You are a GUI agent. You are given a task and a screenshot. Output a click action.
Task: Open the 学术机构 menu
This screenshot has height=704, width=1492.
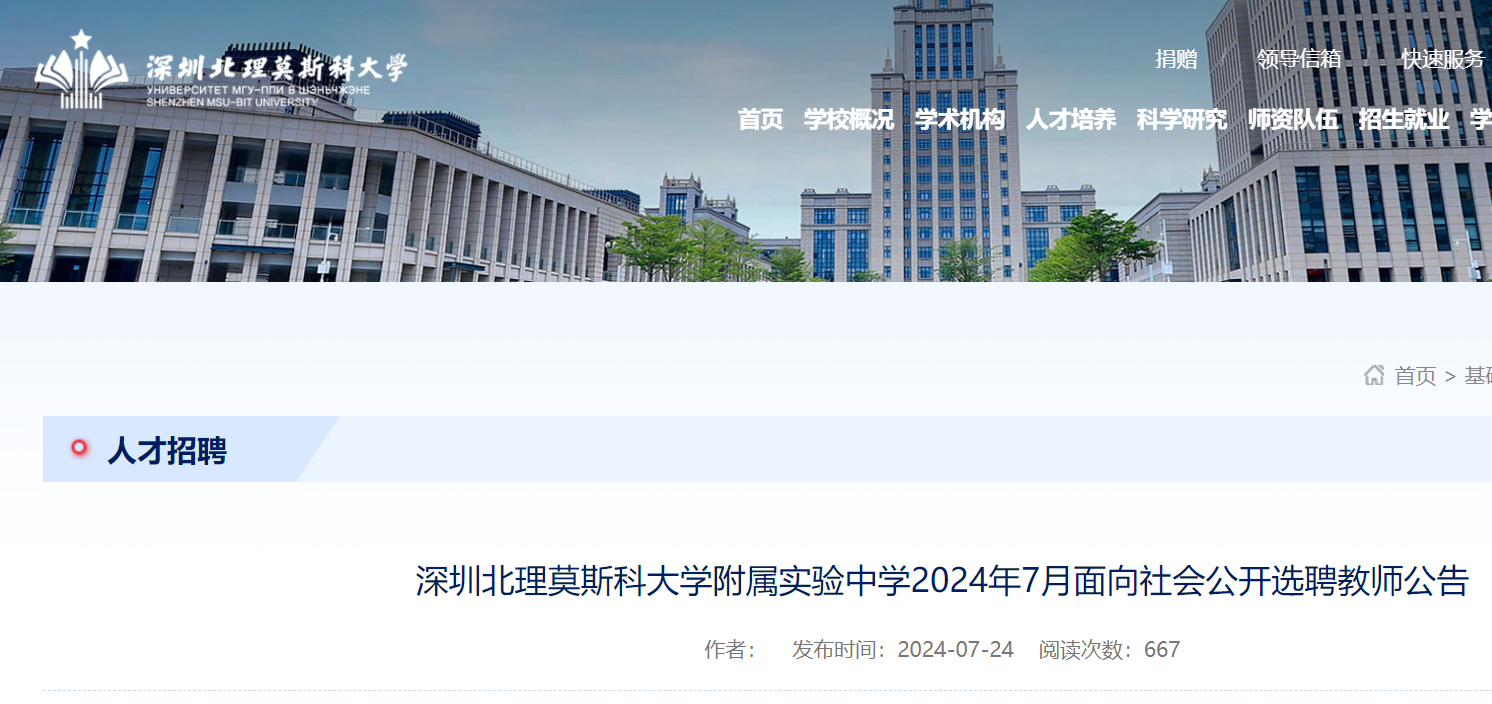tap(960, 119)
